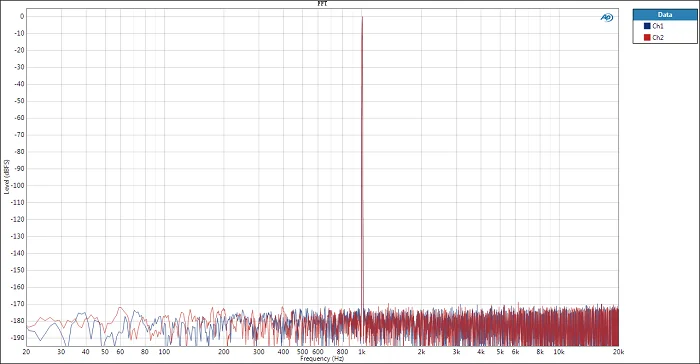Click the 100 tick on the frequency axis
Image resolution: width=700 pixels, height=364 pixels.
164,352
